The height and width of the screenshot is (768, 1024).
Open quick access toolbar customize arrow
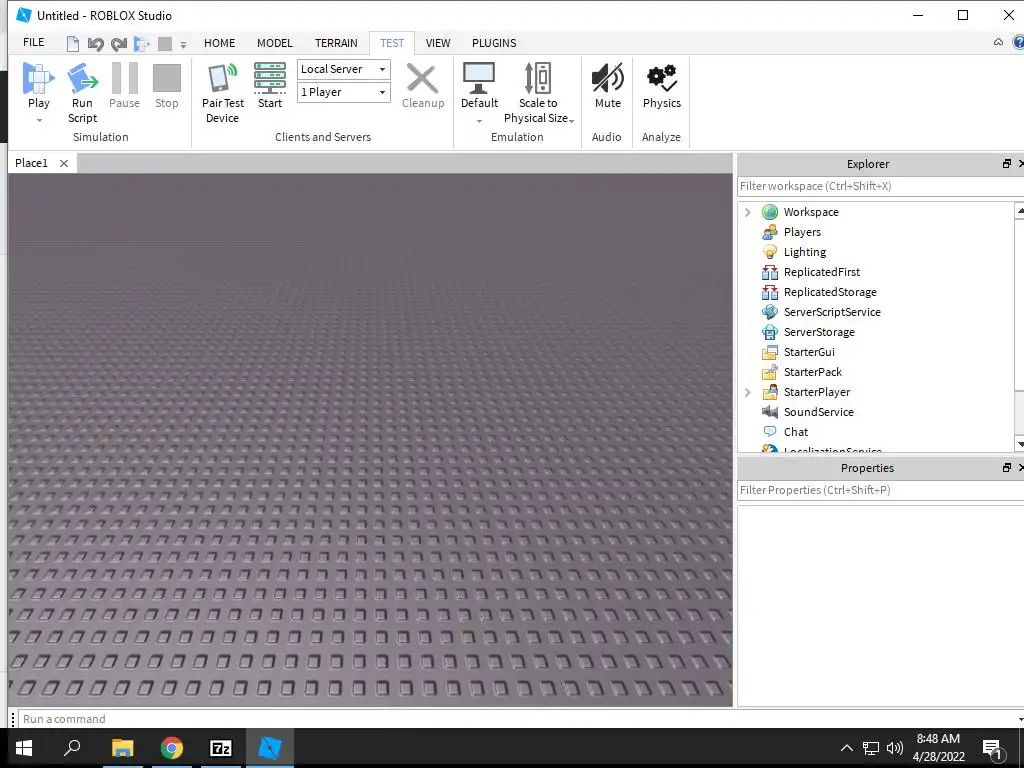pos(184,45)
